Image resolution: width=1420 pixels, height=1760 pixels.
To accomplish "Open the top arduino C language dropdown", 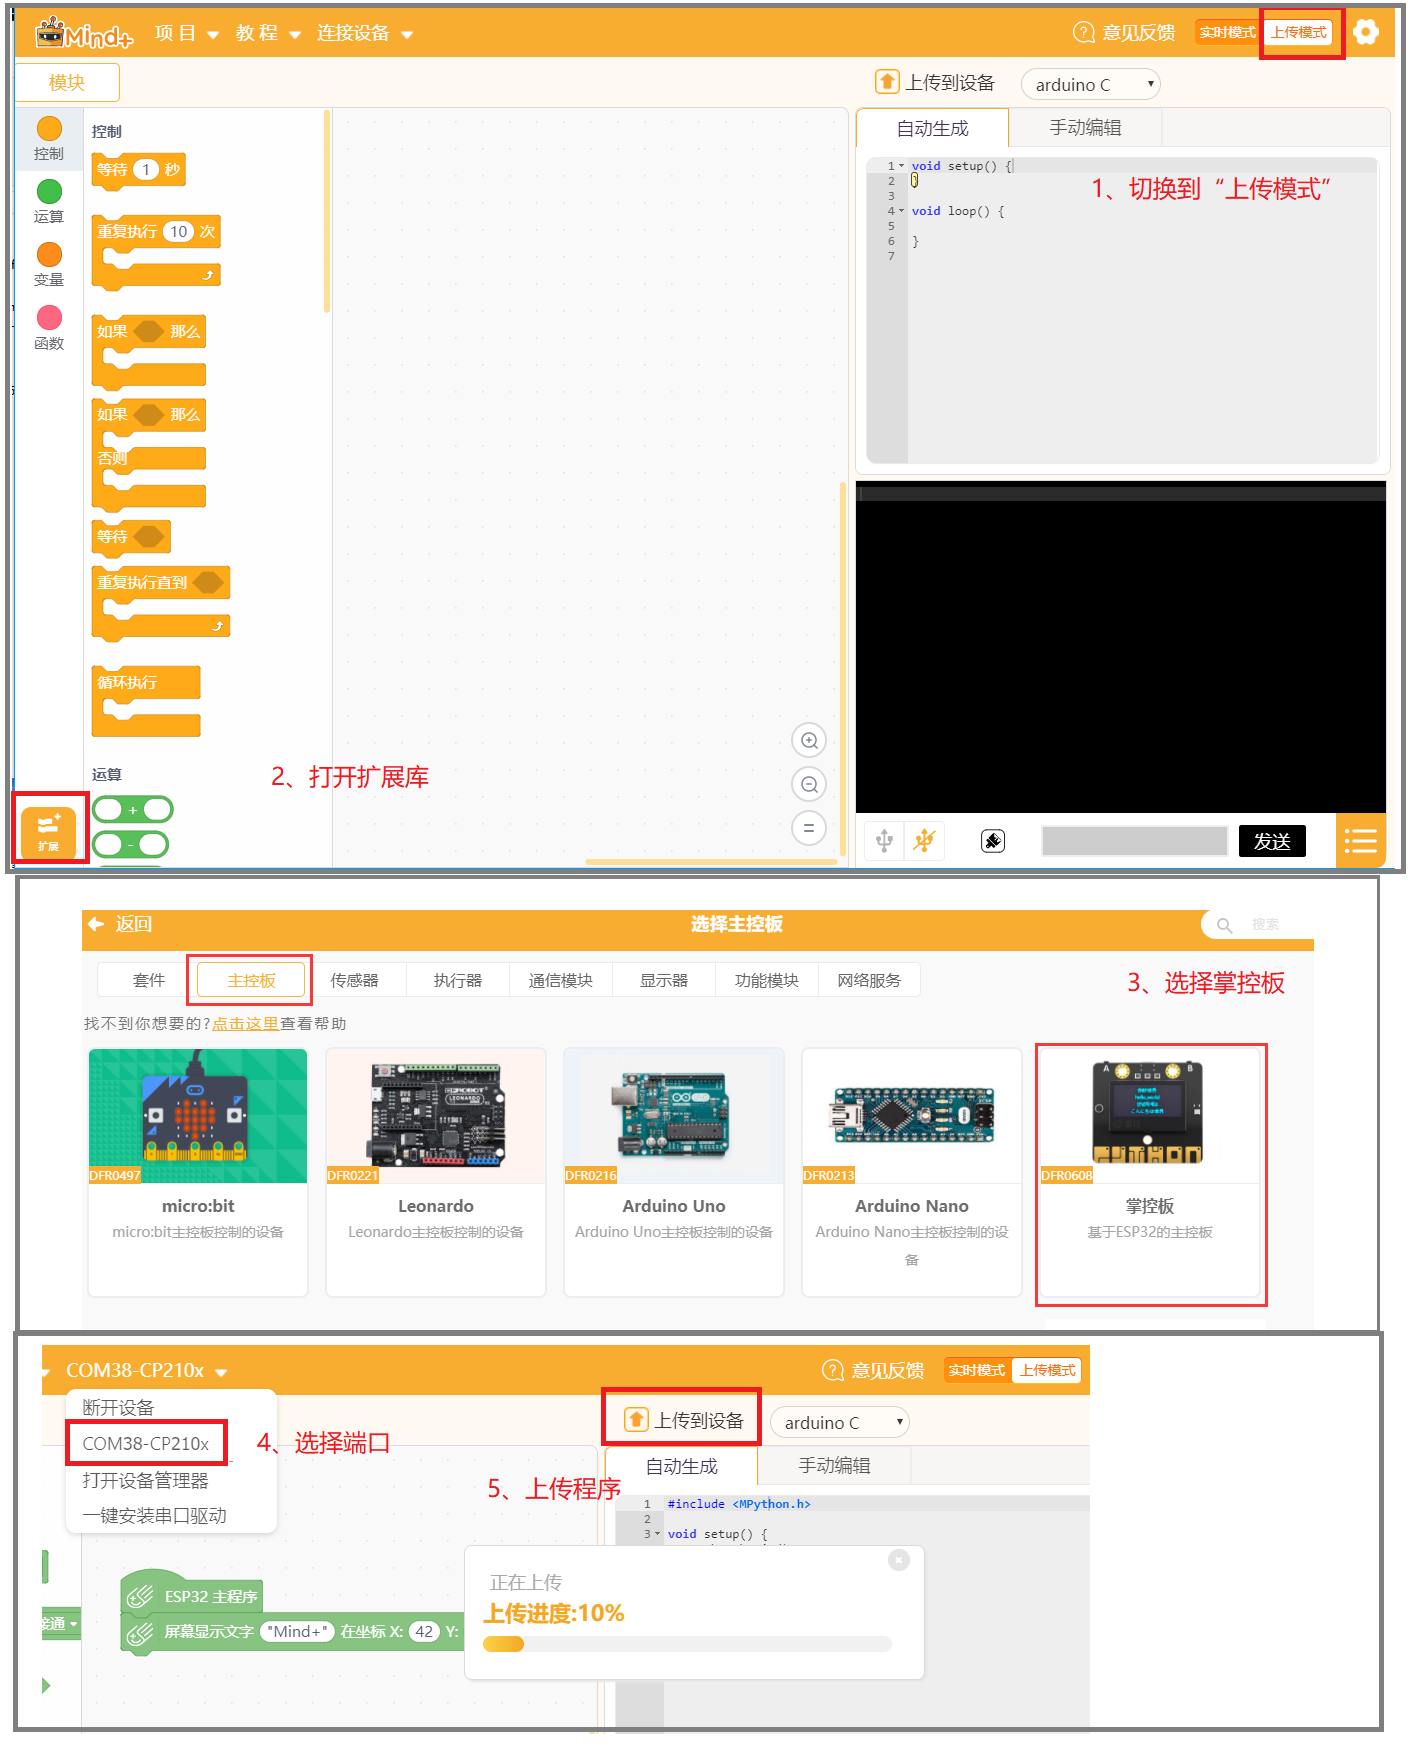I will [x=1091, y=84].
